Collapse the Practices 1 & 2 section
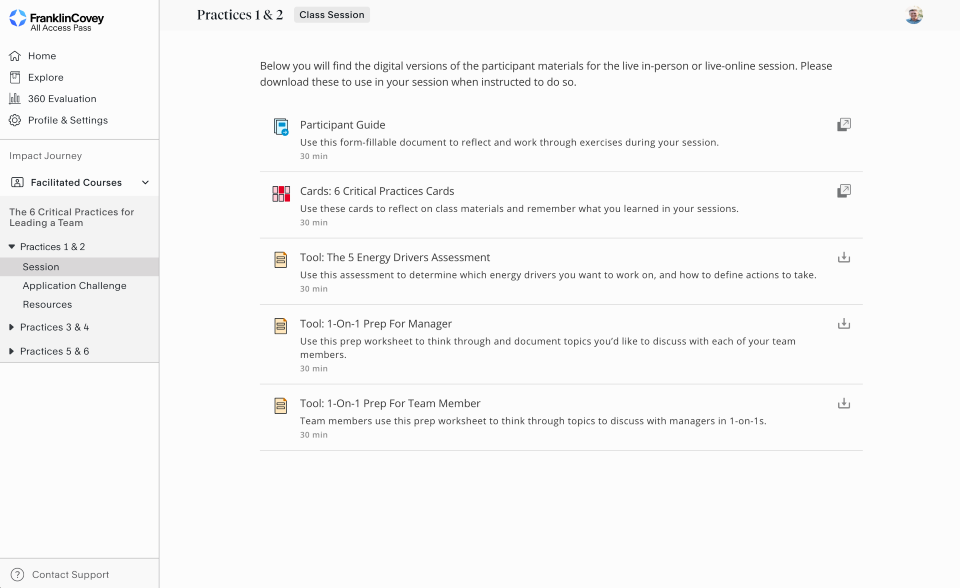The height and width of the screenshot is (588, 960). point(12,247)
